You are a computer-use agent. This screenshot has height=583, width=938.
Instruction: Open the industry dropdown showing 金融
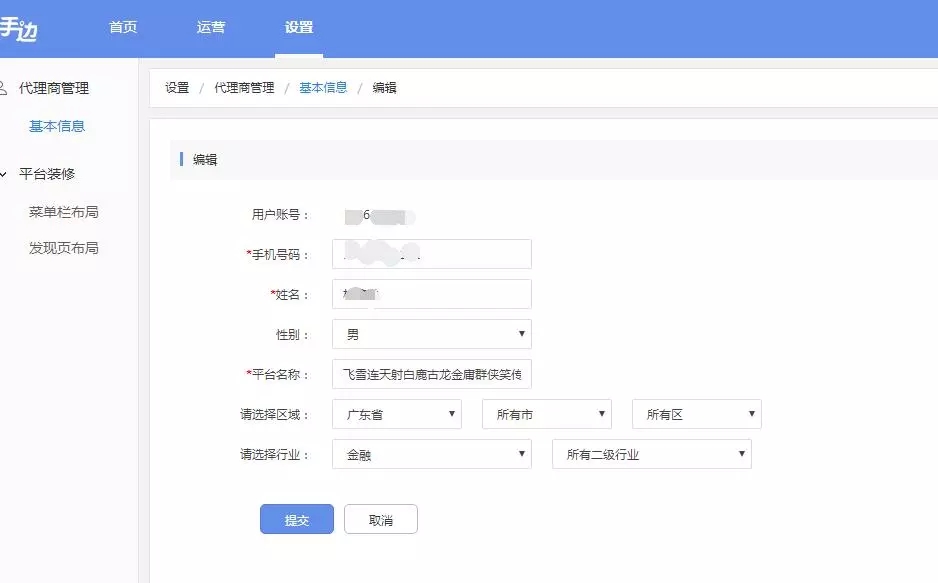click(x=431, y=454)
